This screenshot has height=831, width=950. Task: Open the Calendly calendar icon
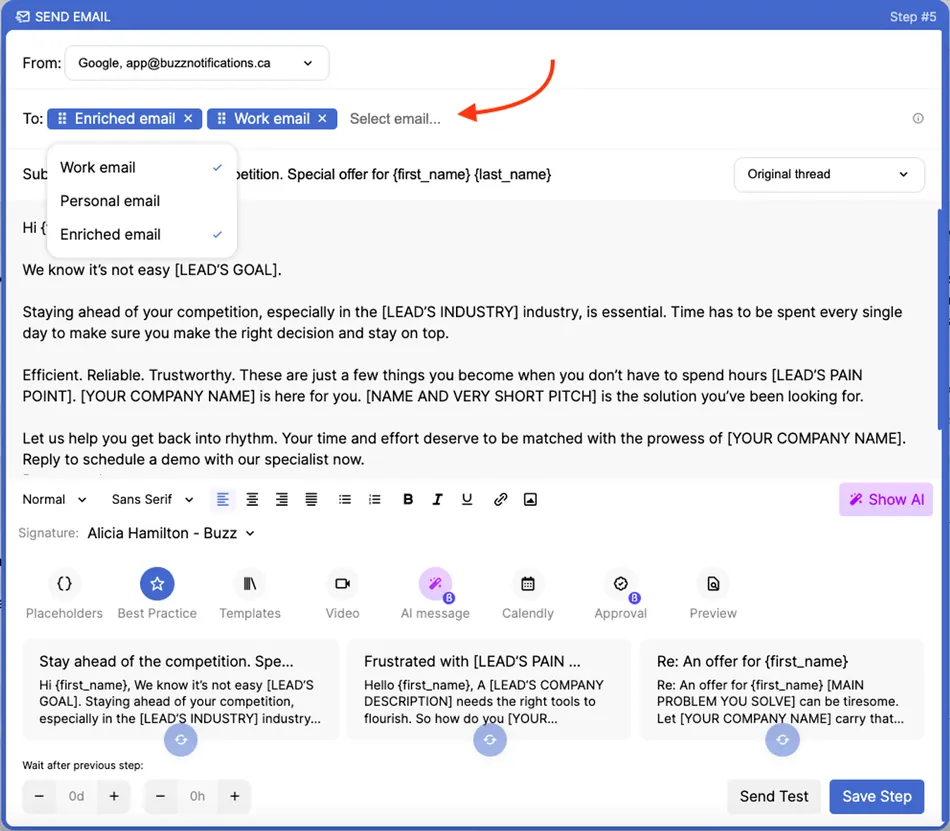(528, 583)
